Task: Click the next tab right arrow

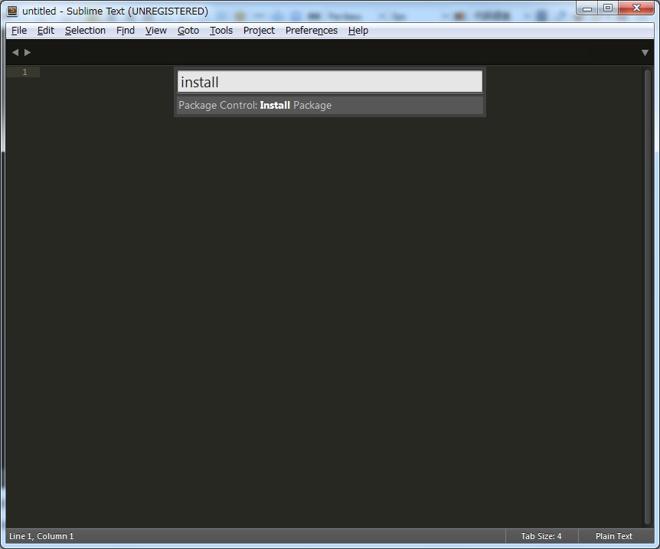Action: (x=27, y=52)
